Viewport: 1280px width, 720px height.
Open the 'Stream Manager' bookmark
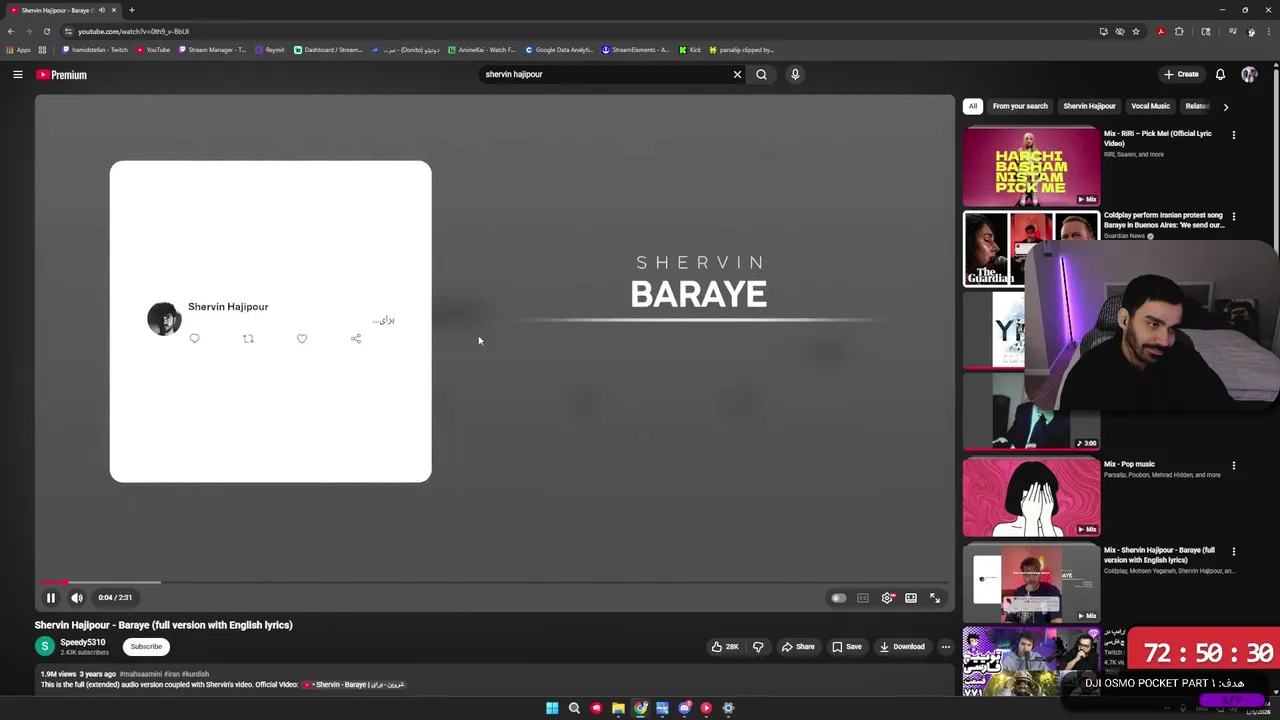(x=212, y=50)
